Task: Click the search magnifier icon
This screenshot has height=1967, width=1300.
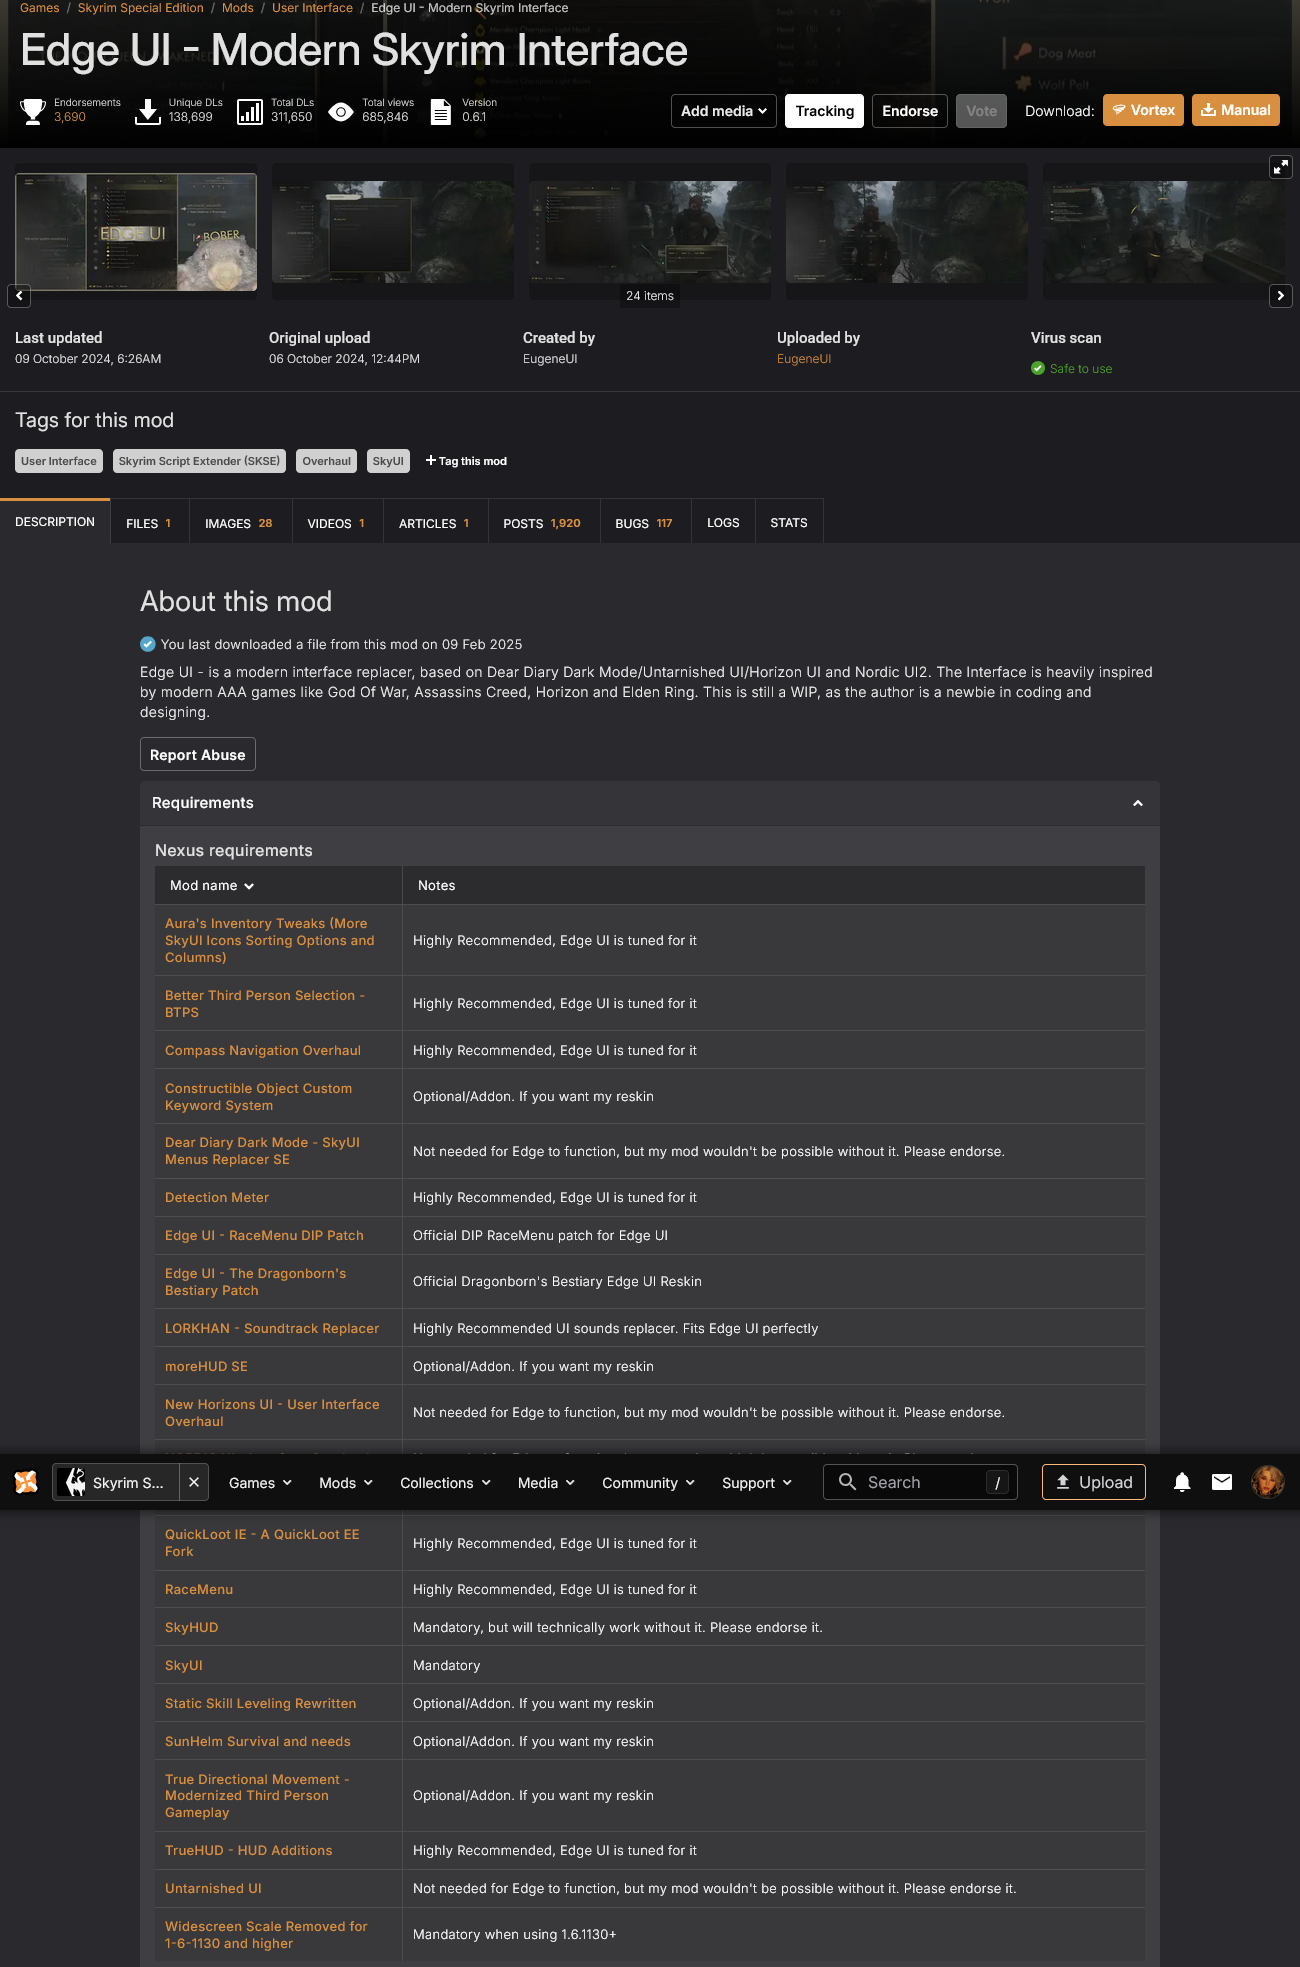Action: coord(847,1482)
